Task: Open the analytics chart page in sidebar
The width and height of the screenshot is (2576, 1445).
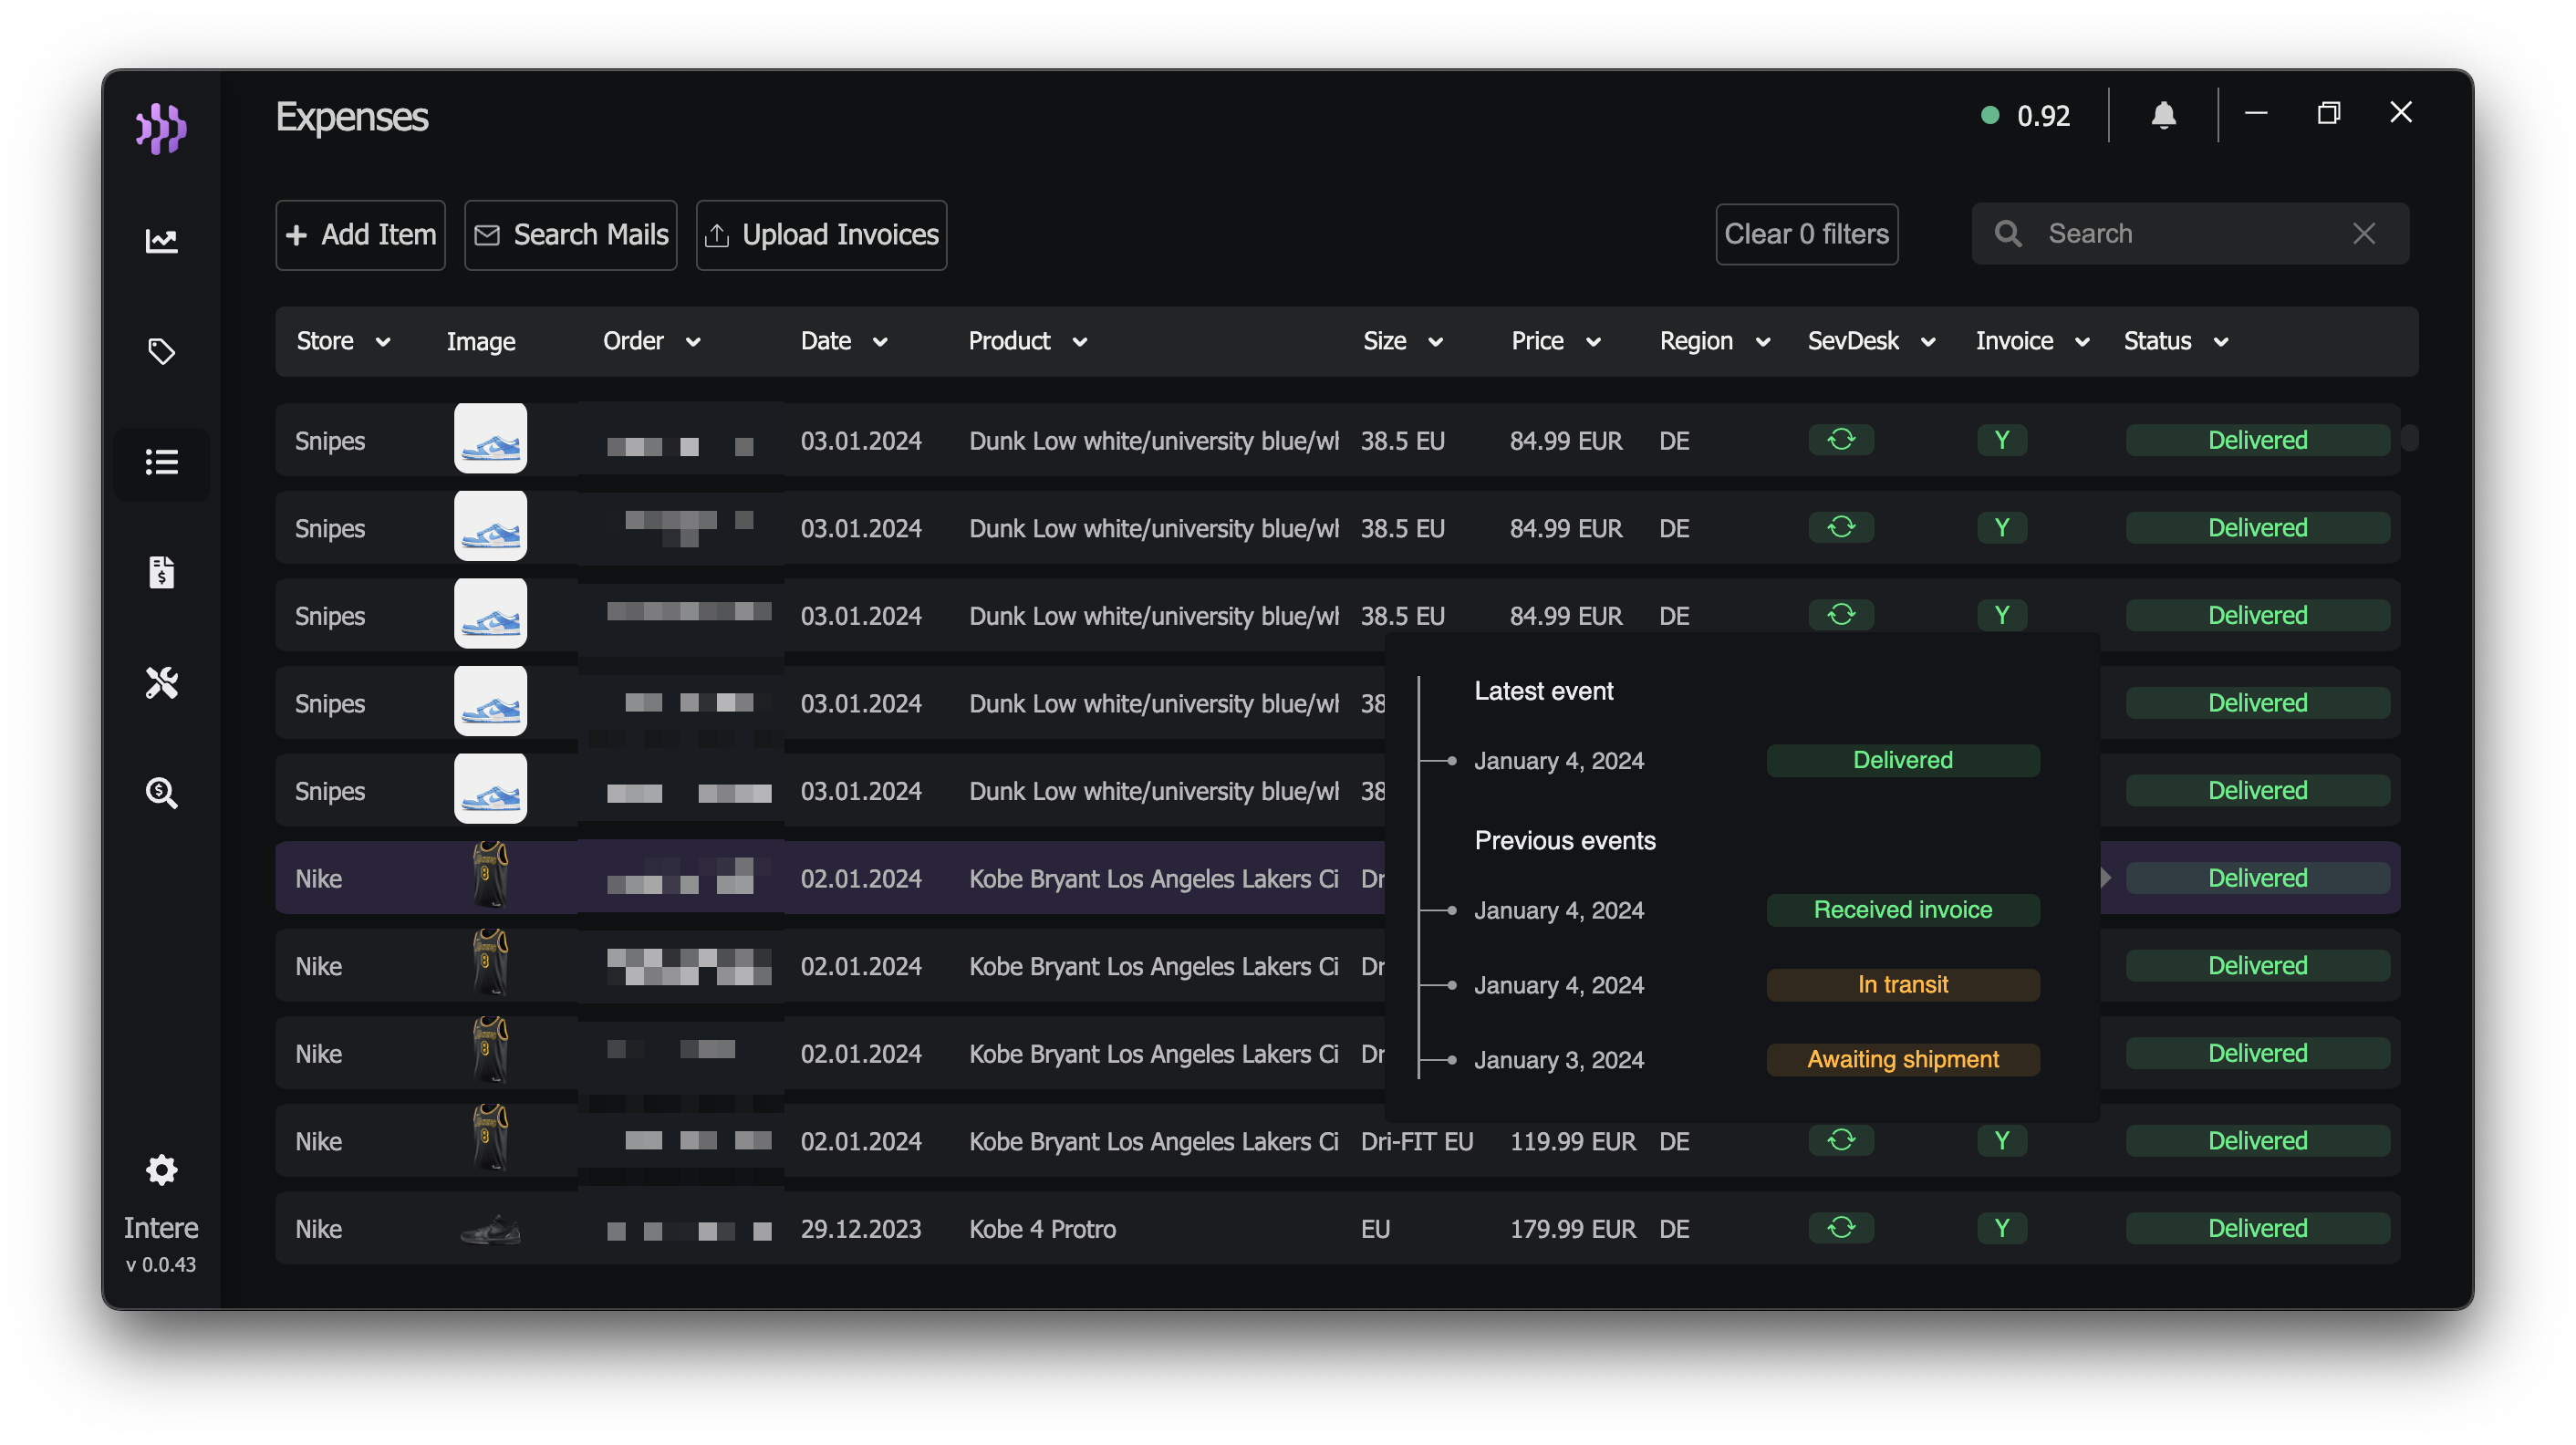Action: [161, 240]
